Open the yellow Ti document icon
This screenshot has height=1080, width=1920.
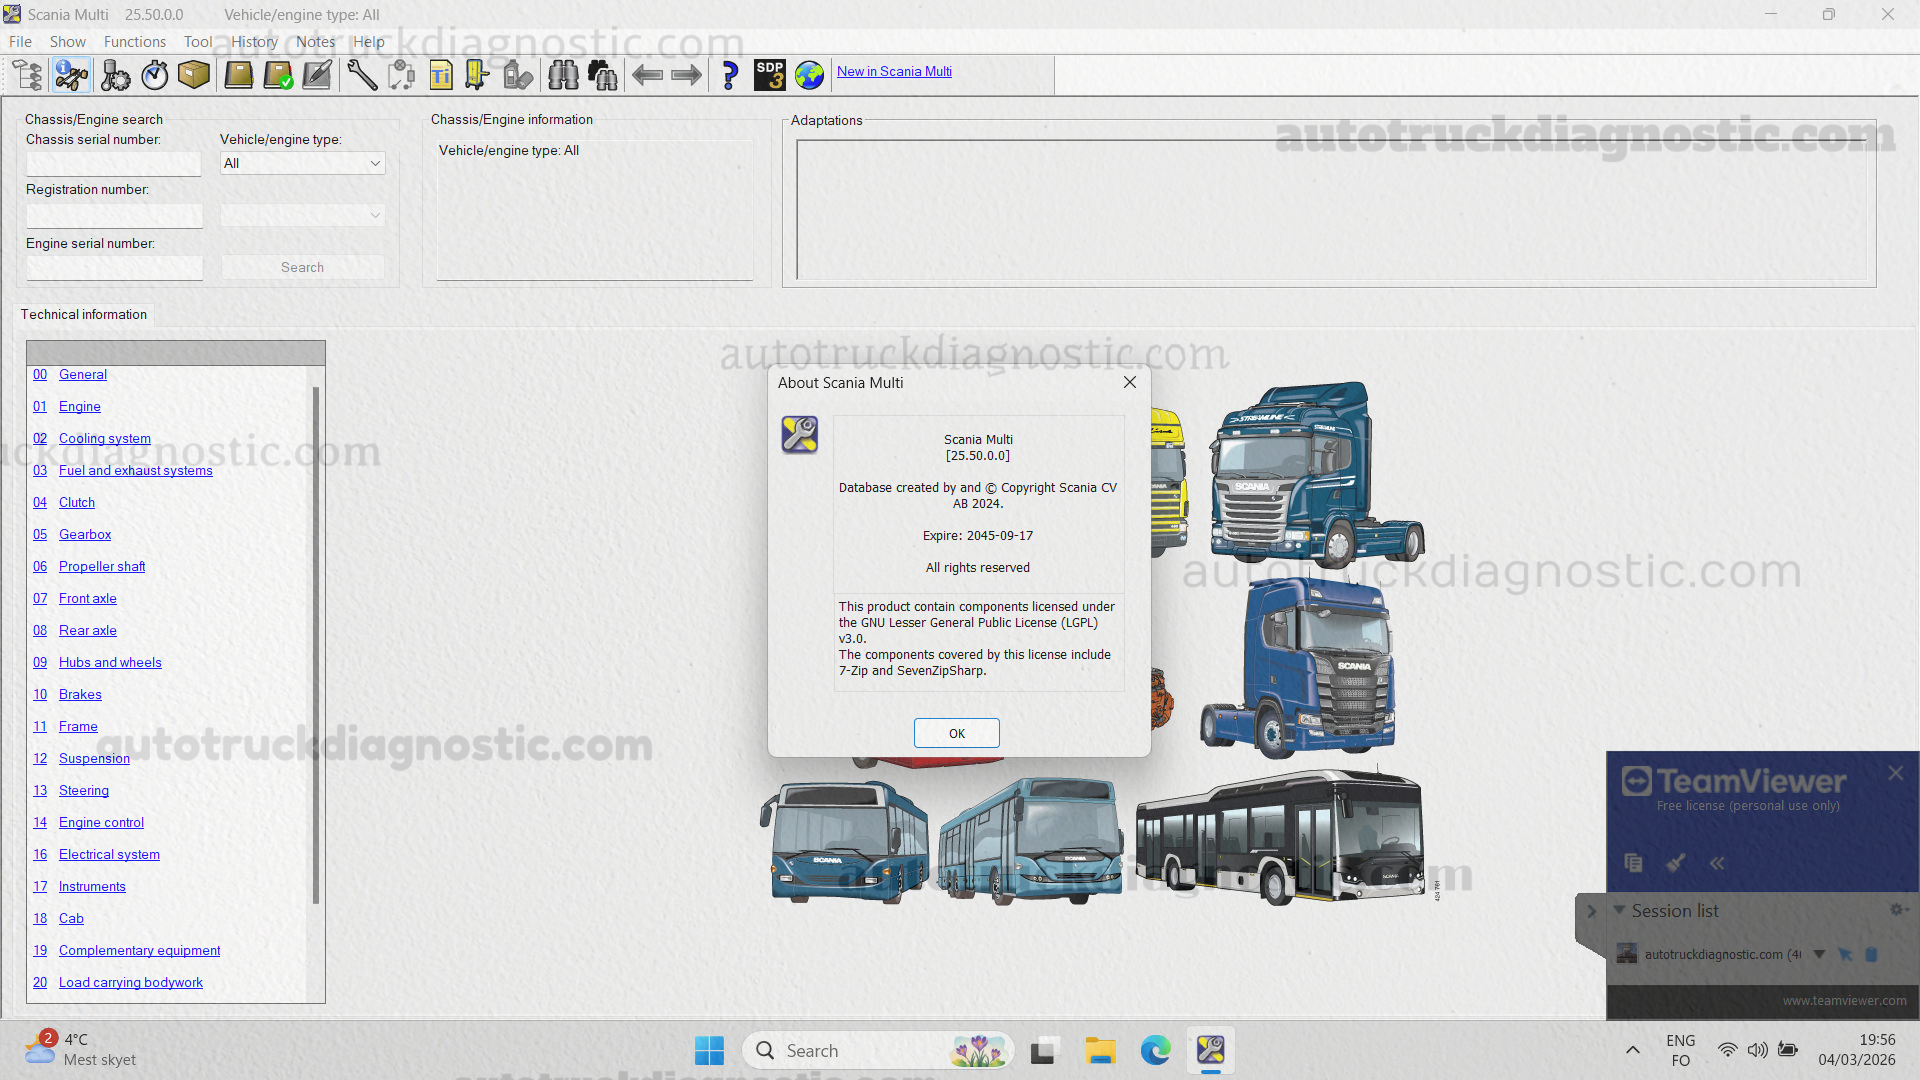[441, 75]
